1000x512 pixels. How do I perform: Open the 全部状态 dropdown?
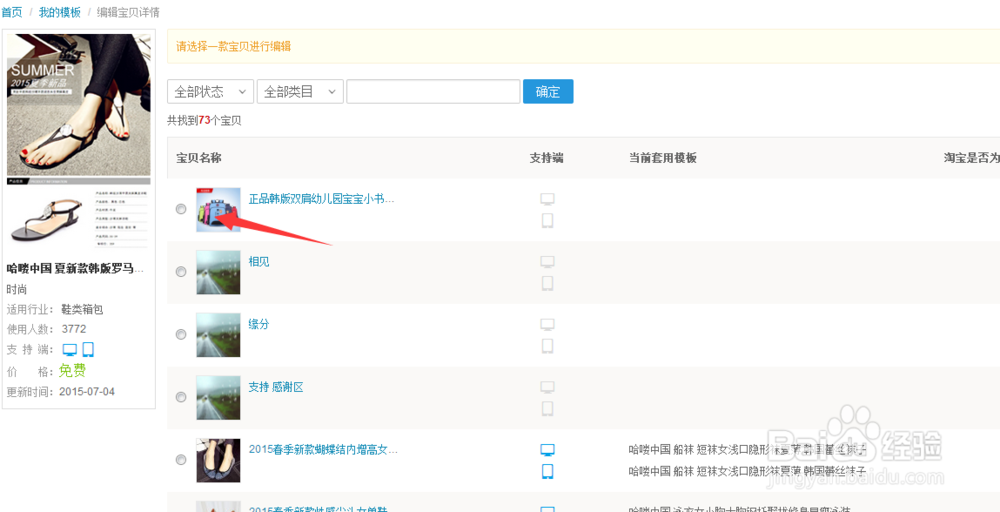tap(210, 91)
